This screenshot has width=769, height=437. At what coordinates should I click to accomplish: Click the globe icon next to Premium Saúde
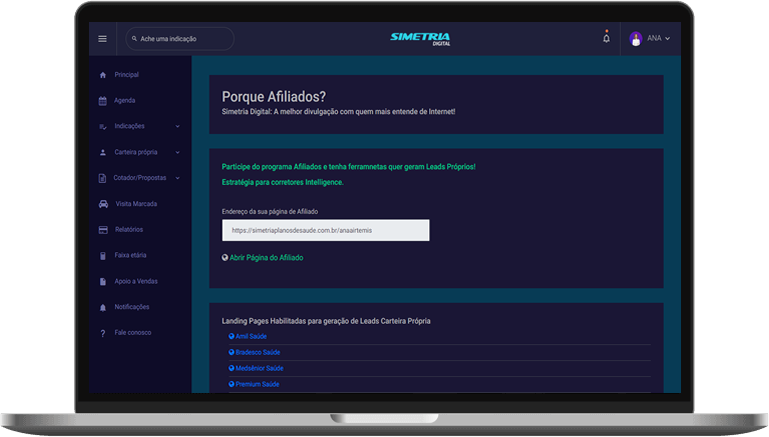tap(231, 384)
